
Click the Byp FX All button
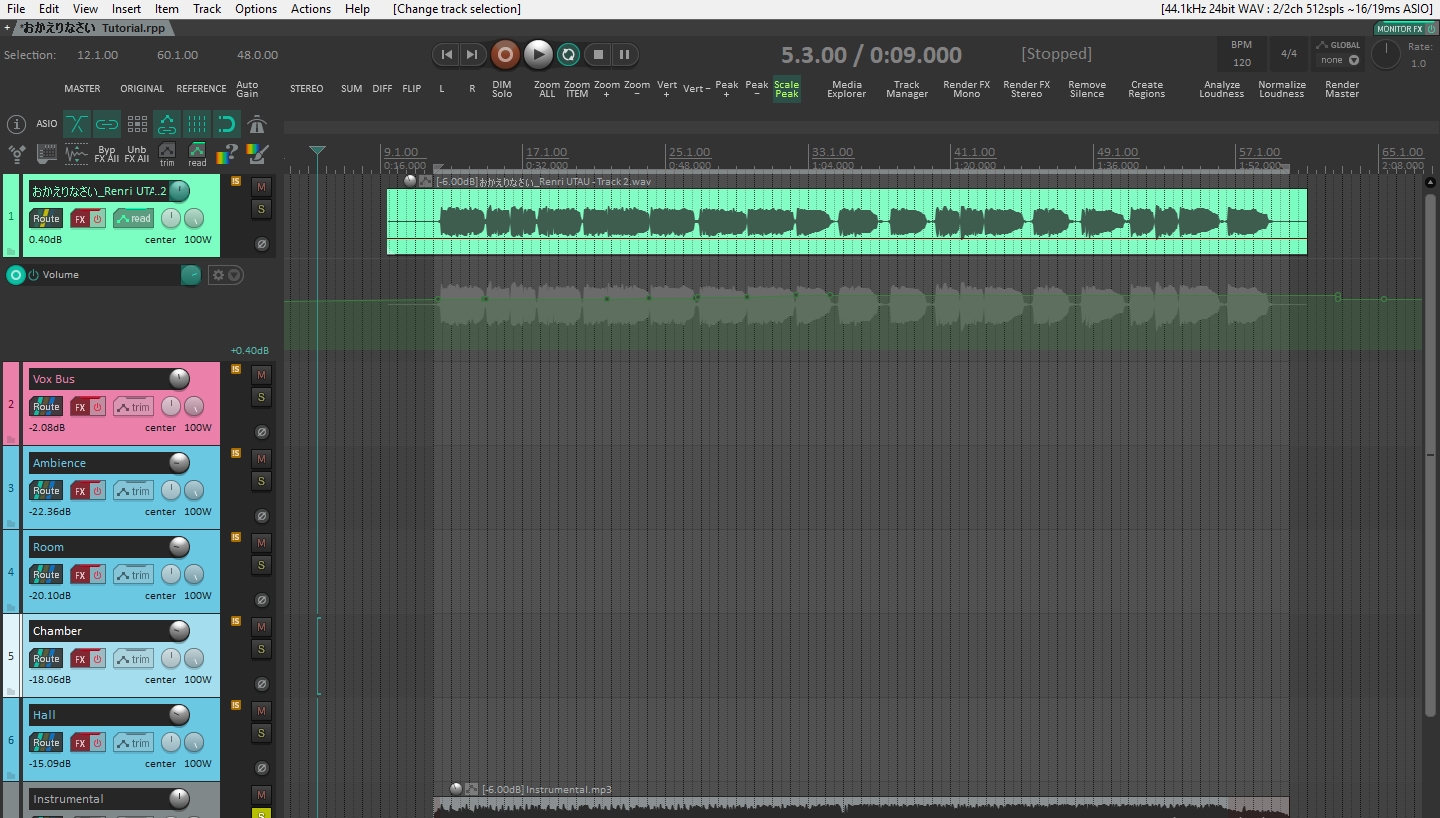coord(107,154)
